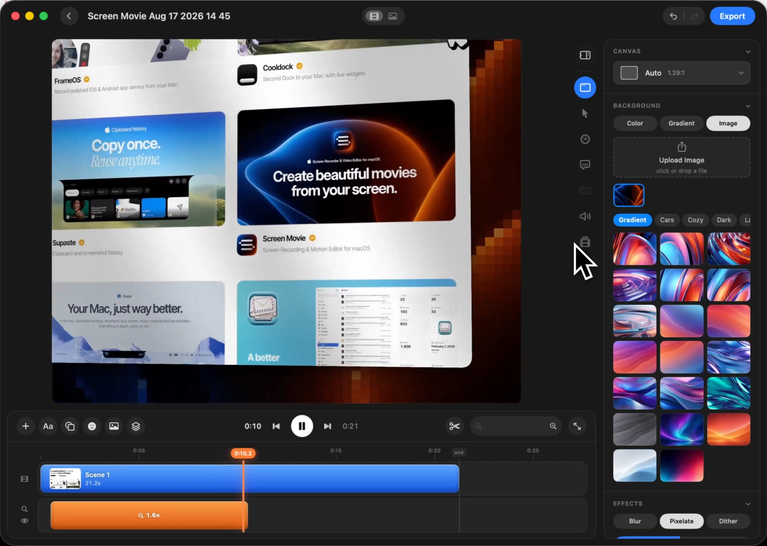Viewport: 767px width, 546px height.
Task: Pause the video playback
Action: (302, 426)
